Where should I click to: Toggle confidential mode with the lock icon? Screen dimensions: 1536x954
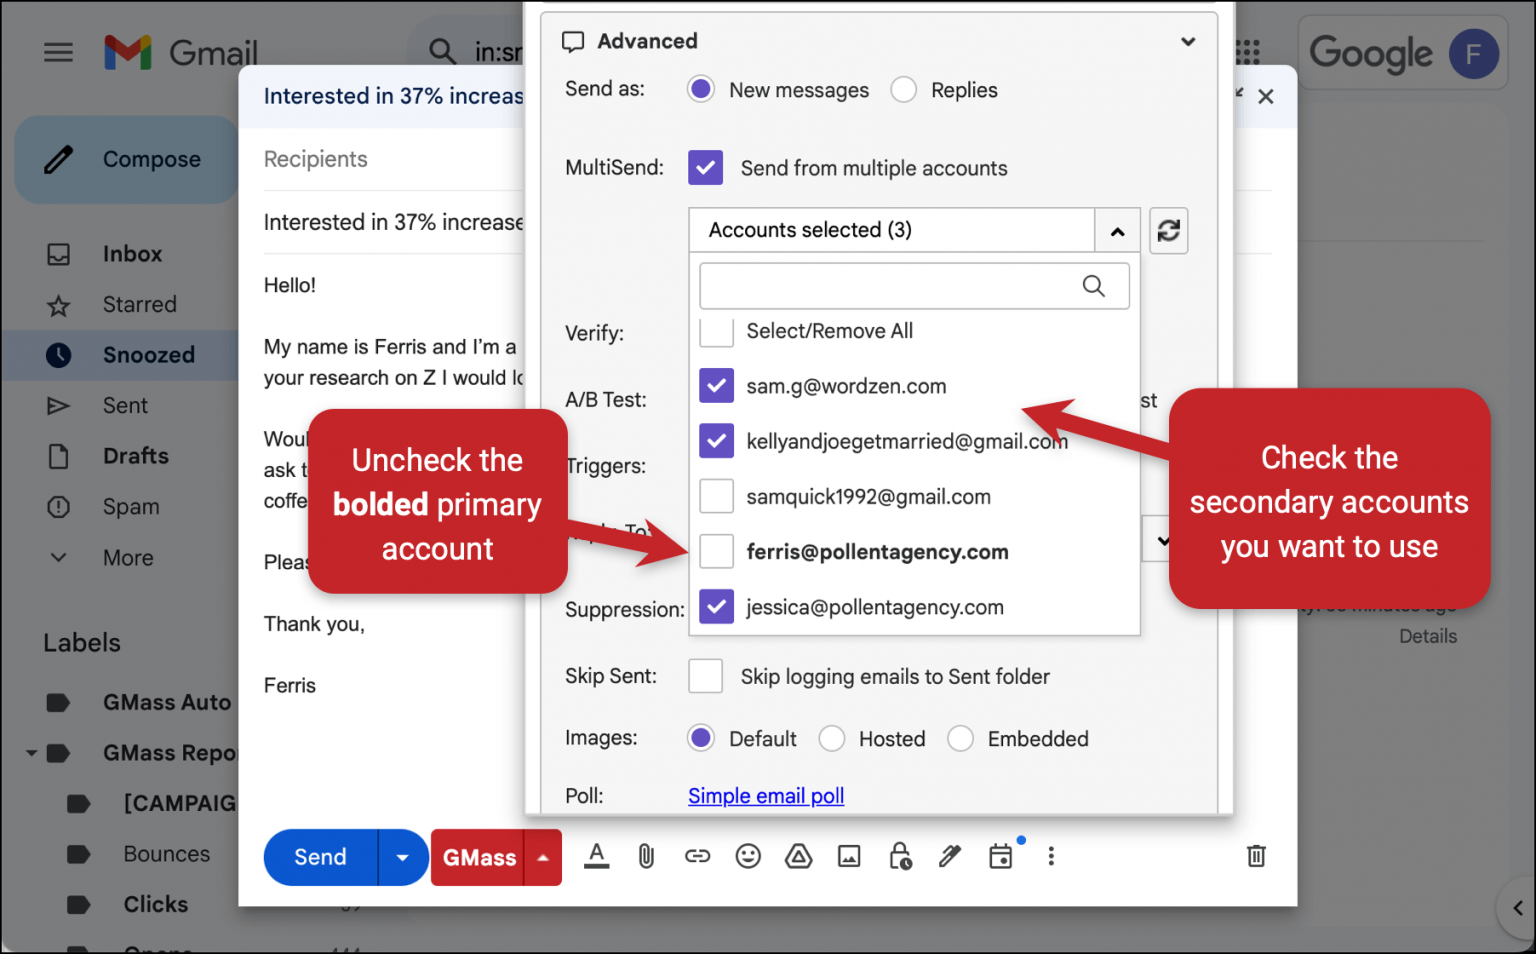point(900,856)
